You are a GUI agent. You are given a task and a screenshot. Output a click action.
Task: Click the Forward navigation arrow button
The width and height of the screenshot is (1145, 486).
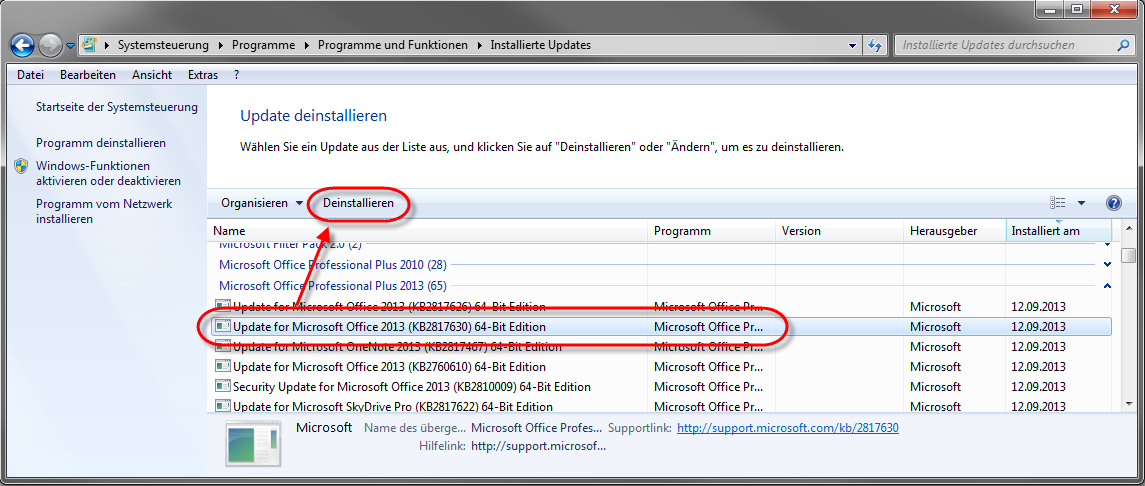point(50,45)
